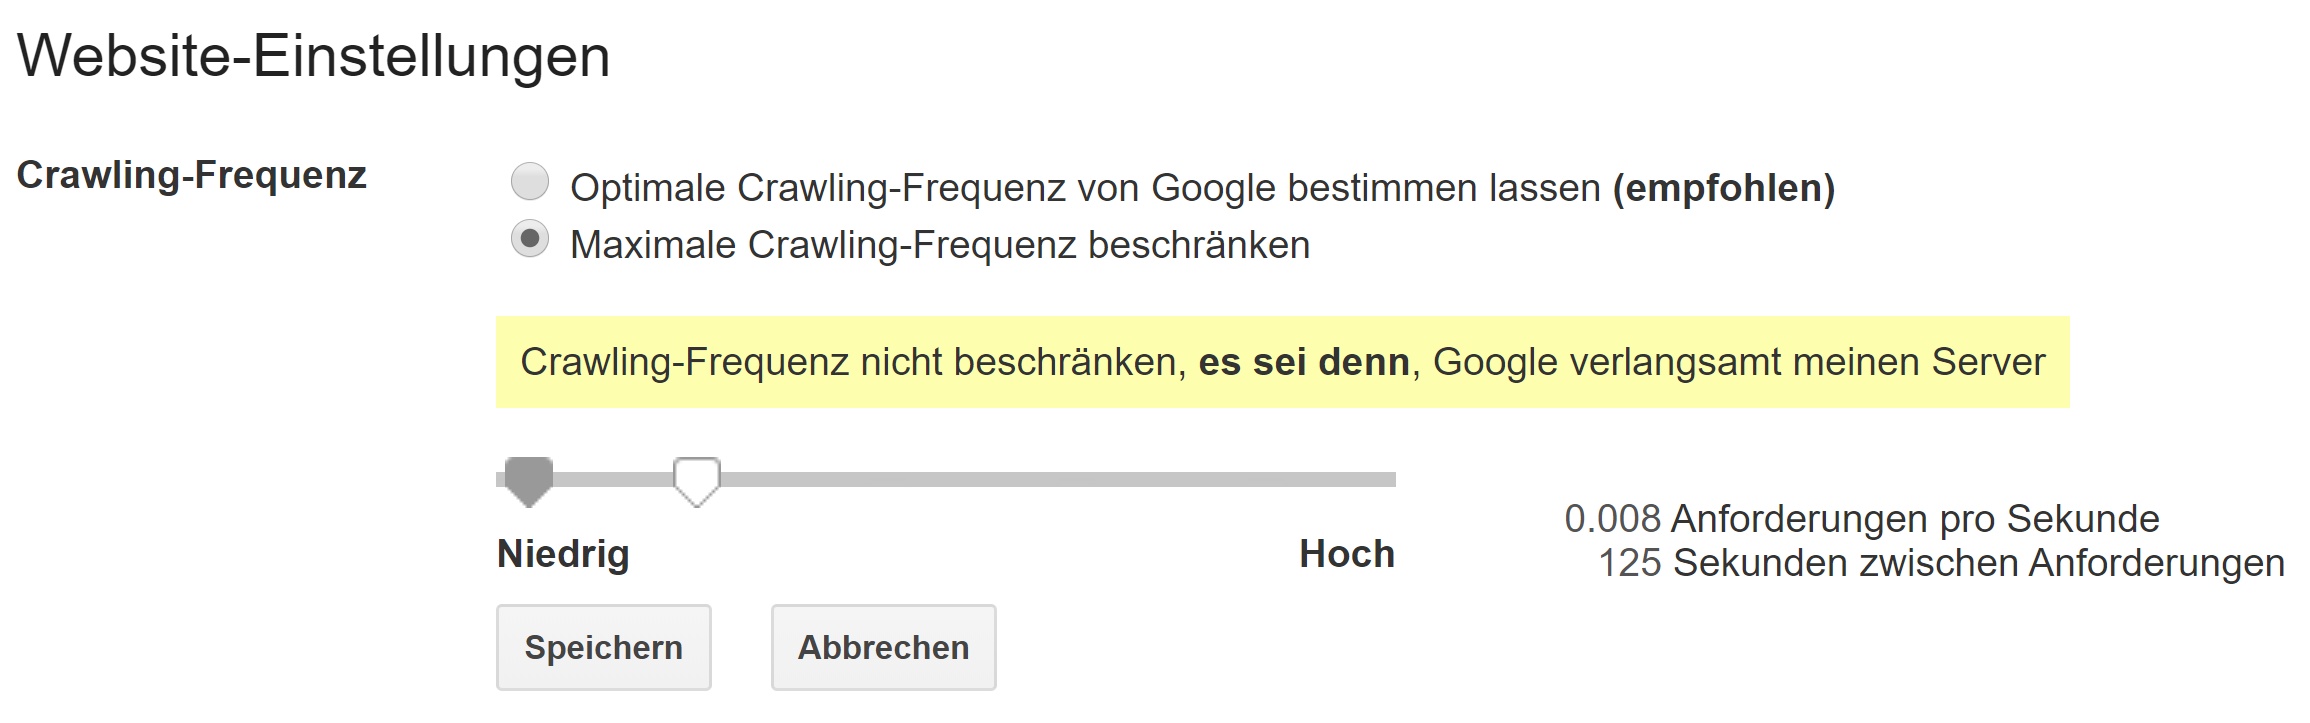
Task: Click the Hoch end of the crawl slider
Action: 1390,477
